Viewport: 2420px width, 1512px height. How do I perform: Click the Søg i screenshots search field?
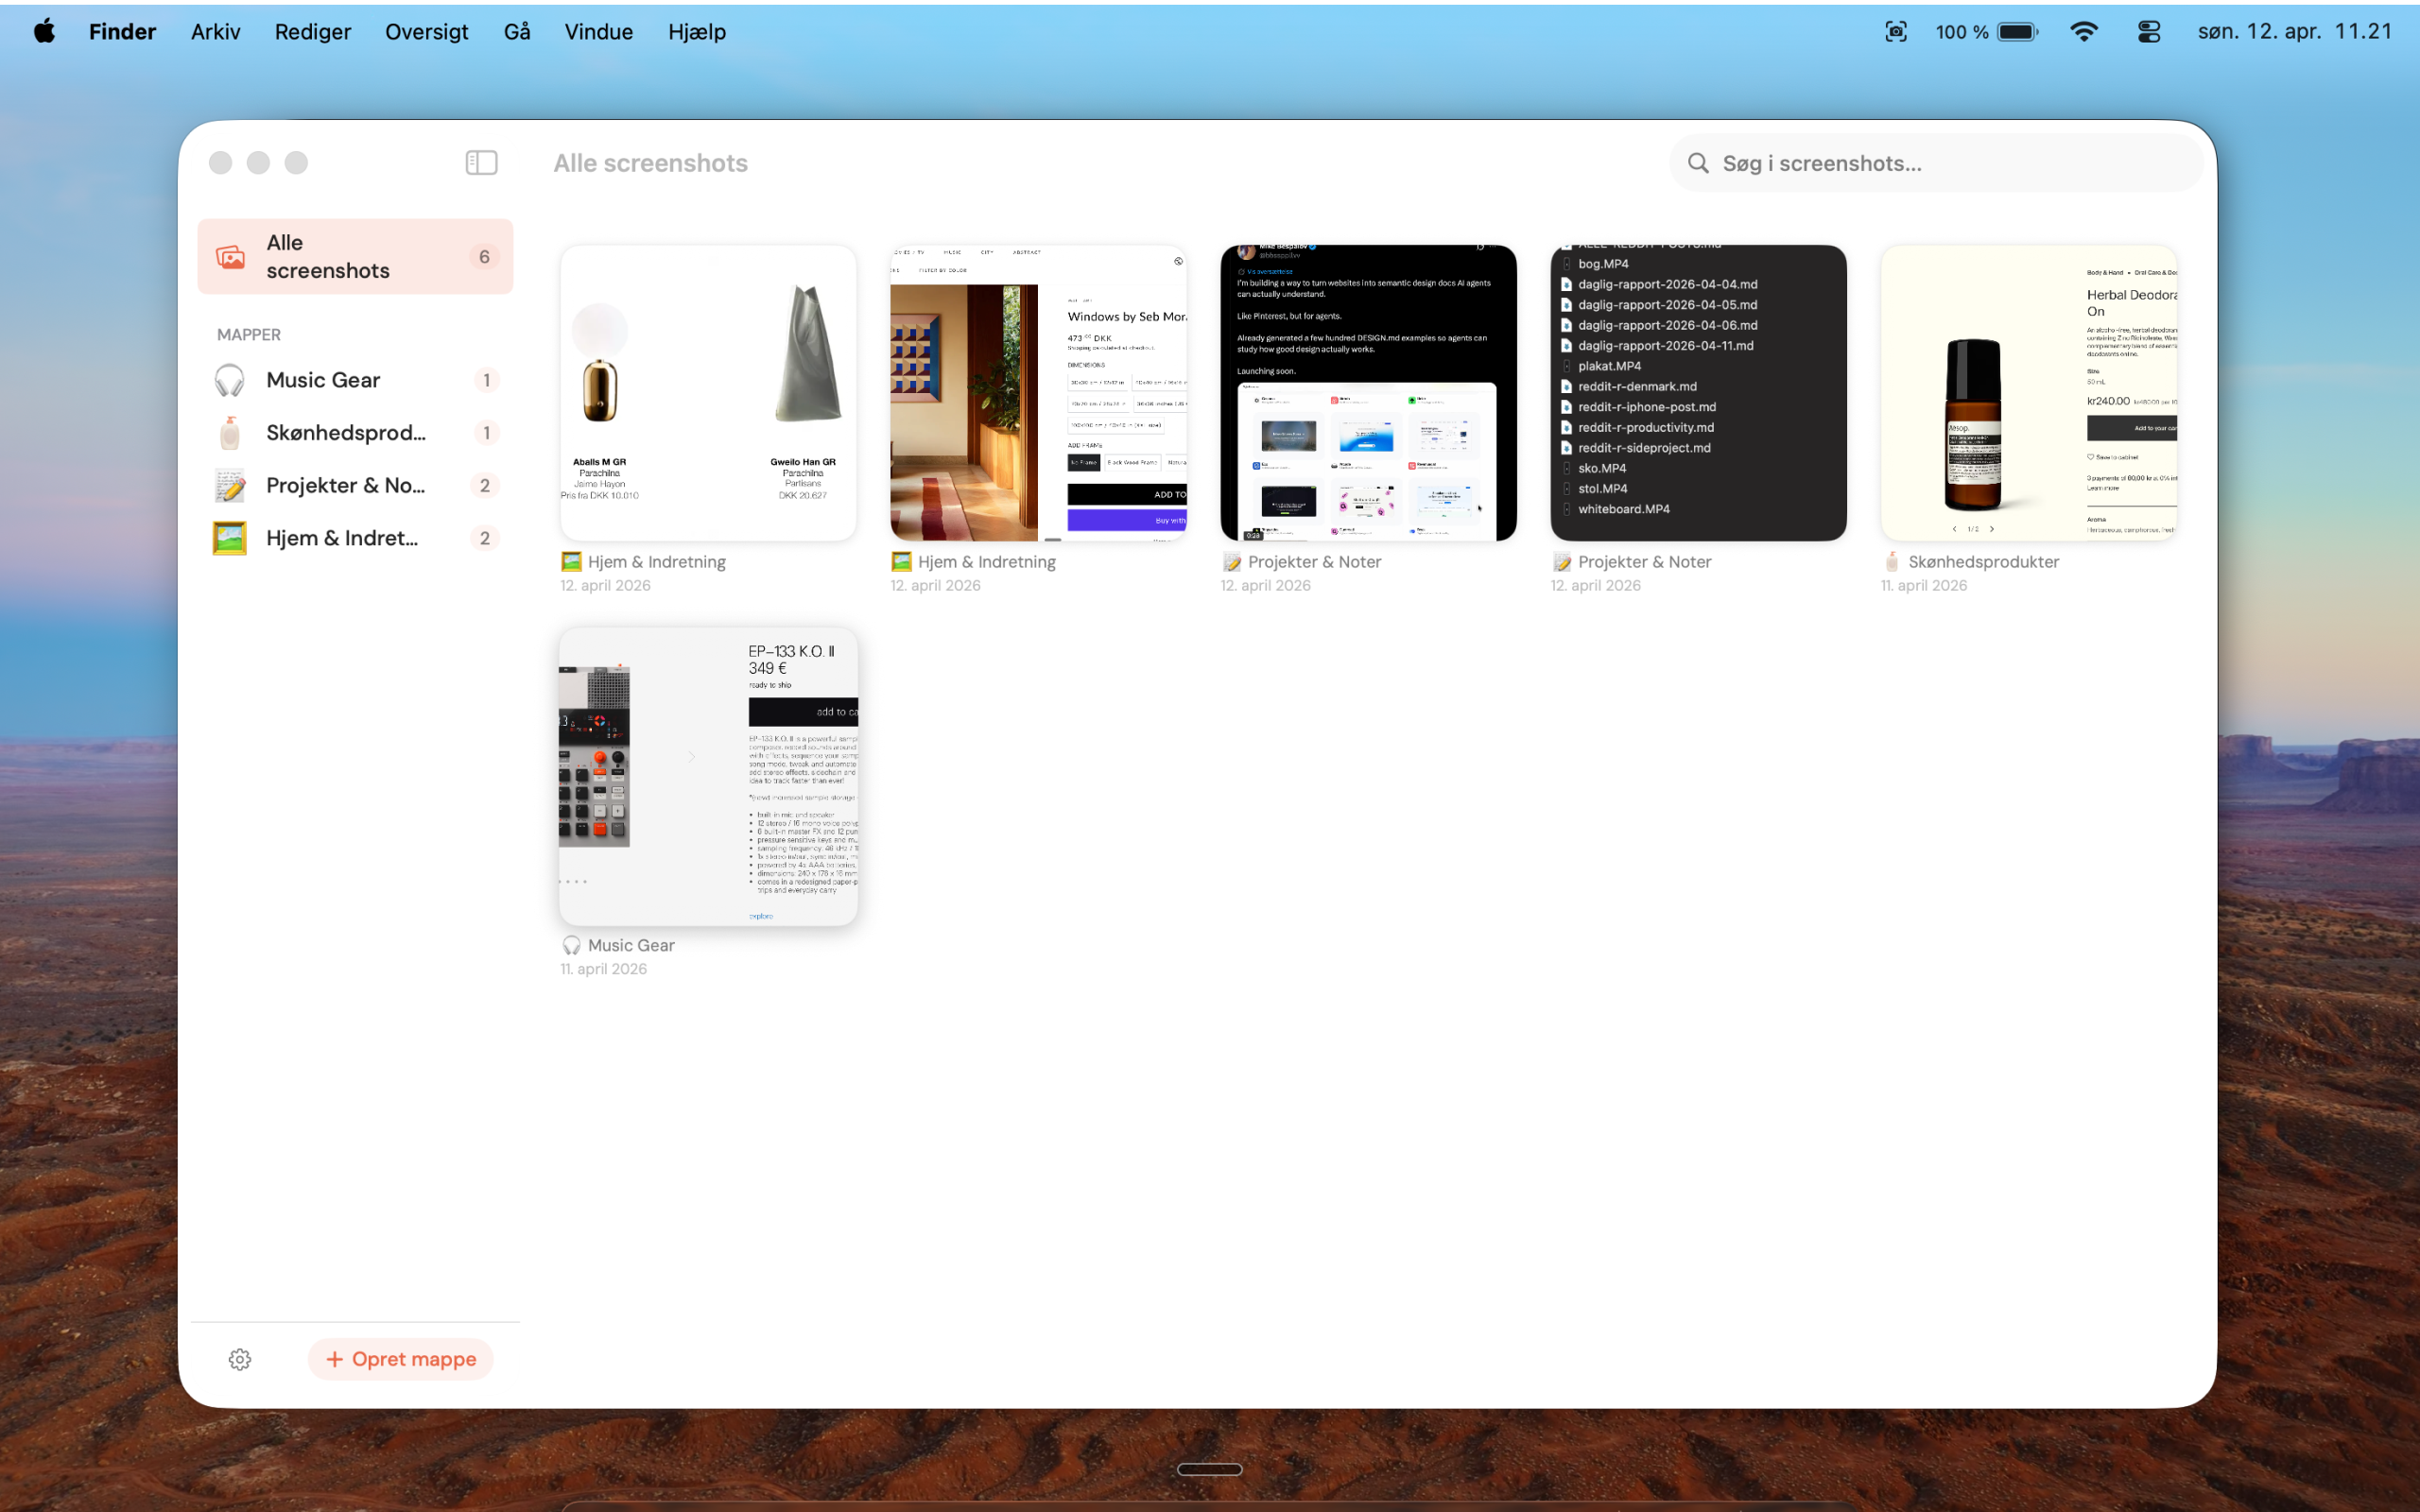[1935, 162]
